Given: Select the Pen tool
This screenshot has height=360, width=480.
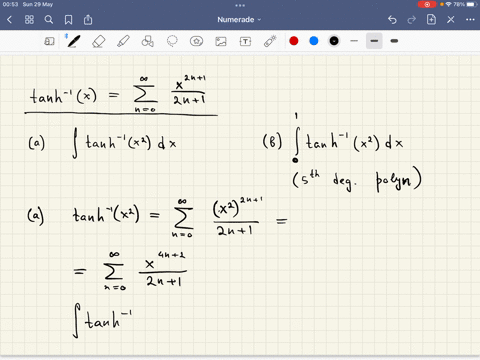Looking at the screenshot, I should (74, 41).
